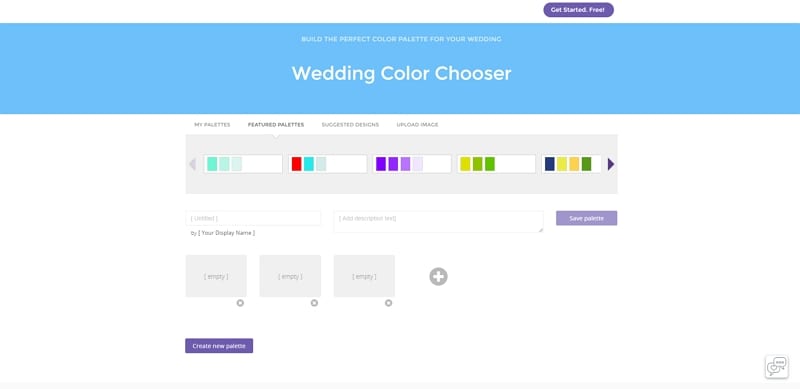Click the orange color swatch
The image size is (800, 389).
[574, 164]
